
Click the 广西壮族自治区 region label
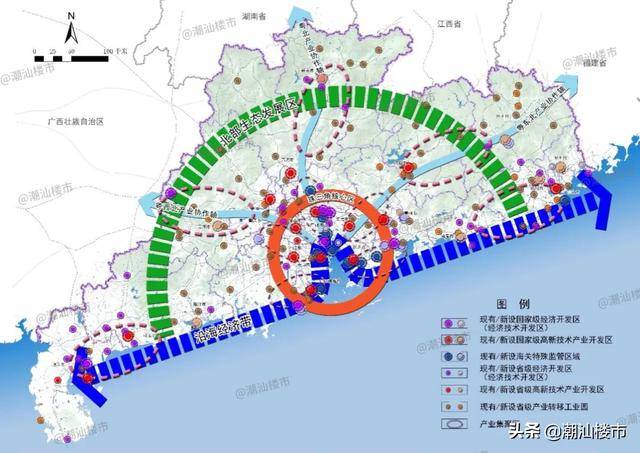pyautogui.click(x=83, y=120)
